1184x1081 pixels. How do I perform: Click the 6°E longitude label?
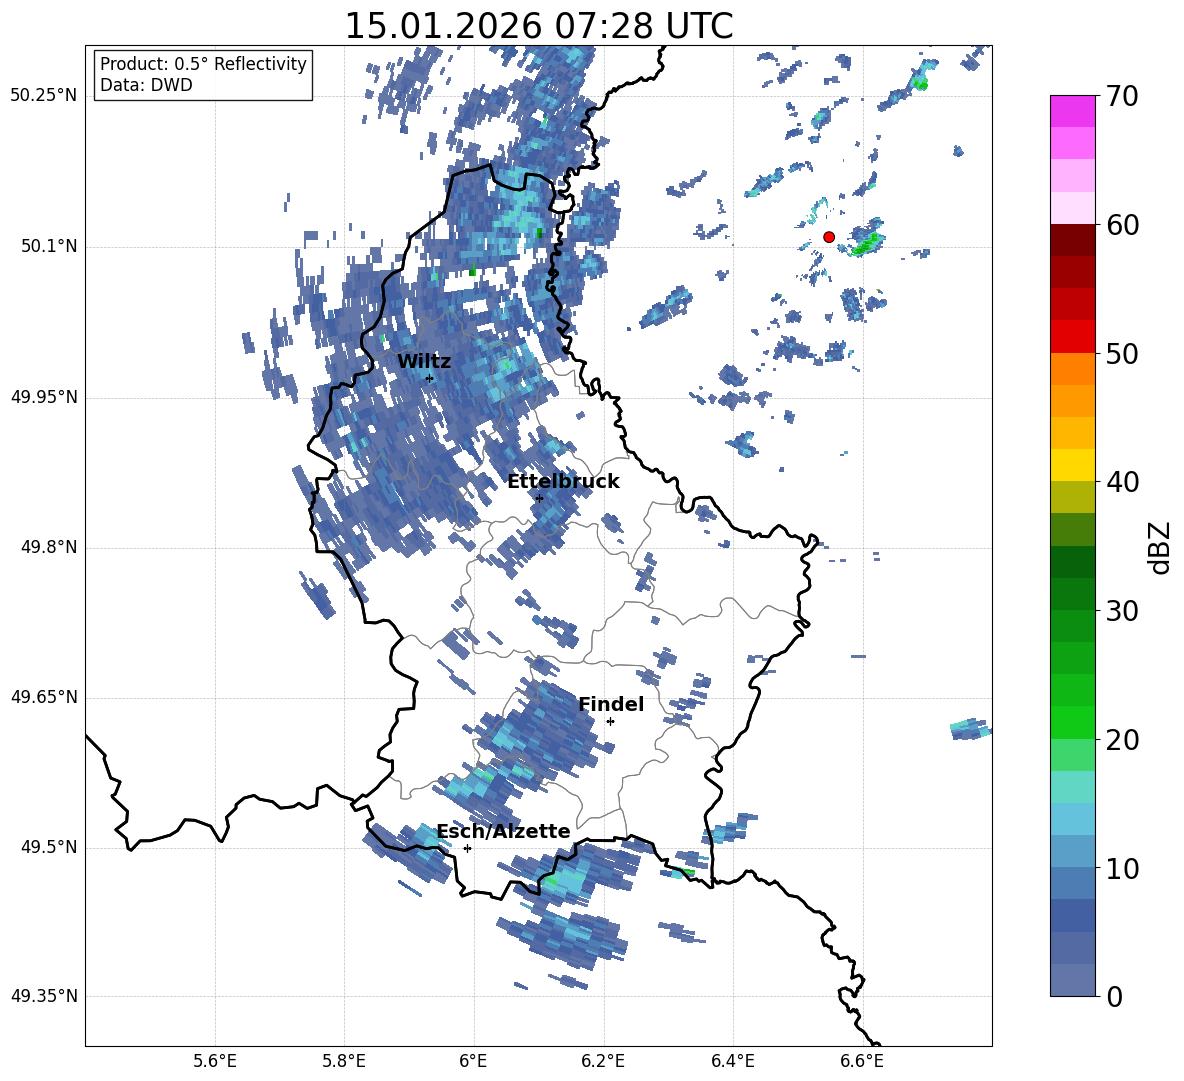[x=473, y=1061]
